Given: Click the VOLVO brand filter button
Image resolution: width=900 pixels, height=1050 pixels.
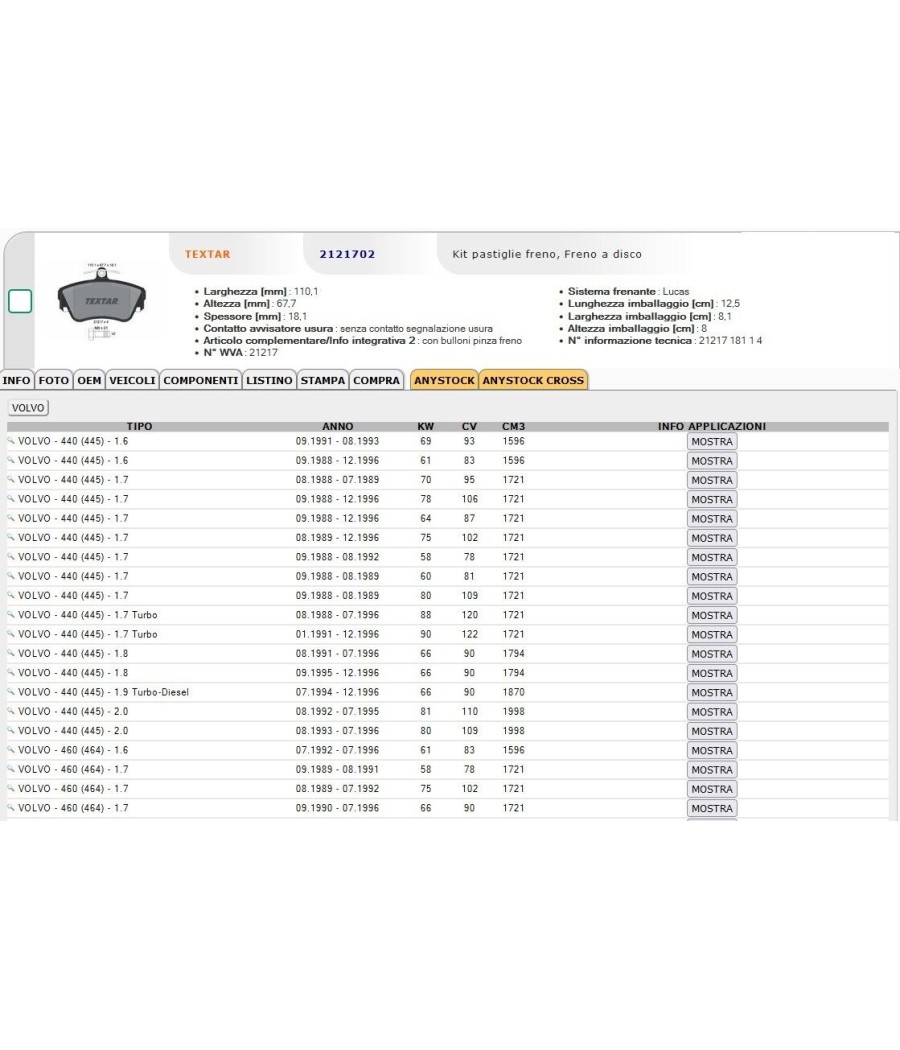Looking at the screenshot, I should coord(28,408).
